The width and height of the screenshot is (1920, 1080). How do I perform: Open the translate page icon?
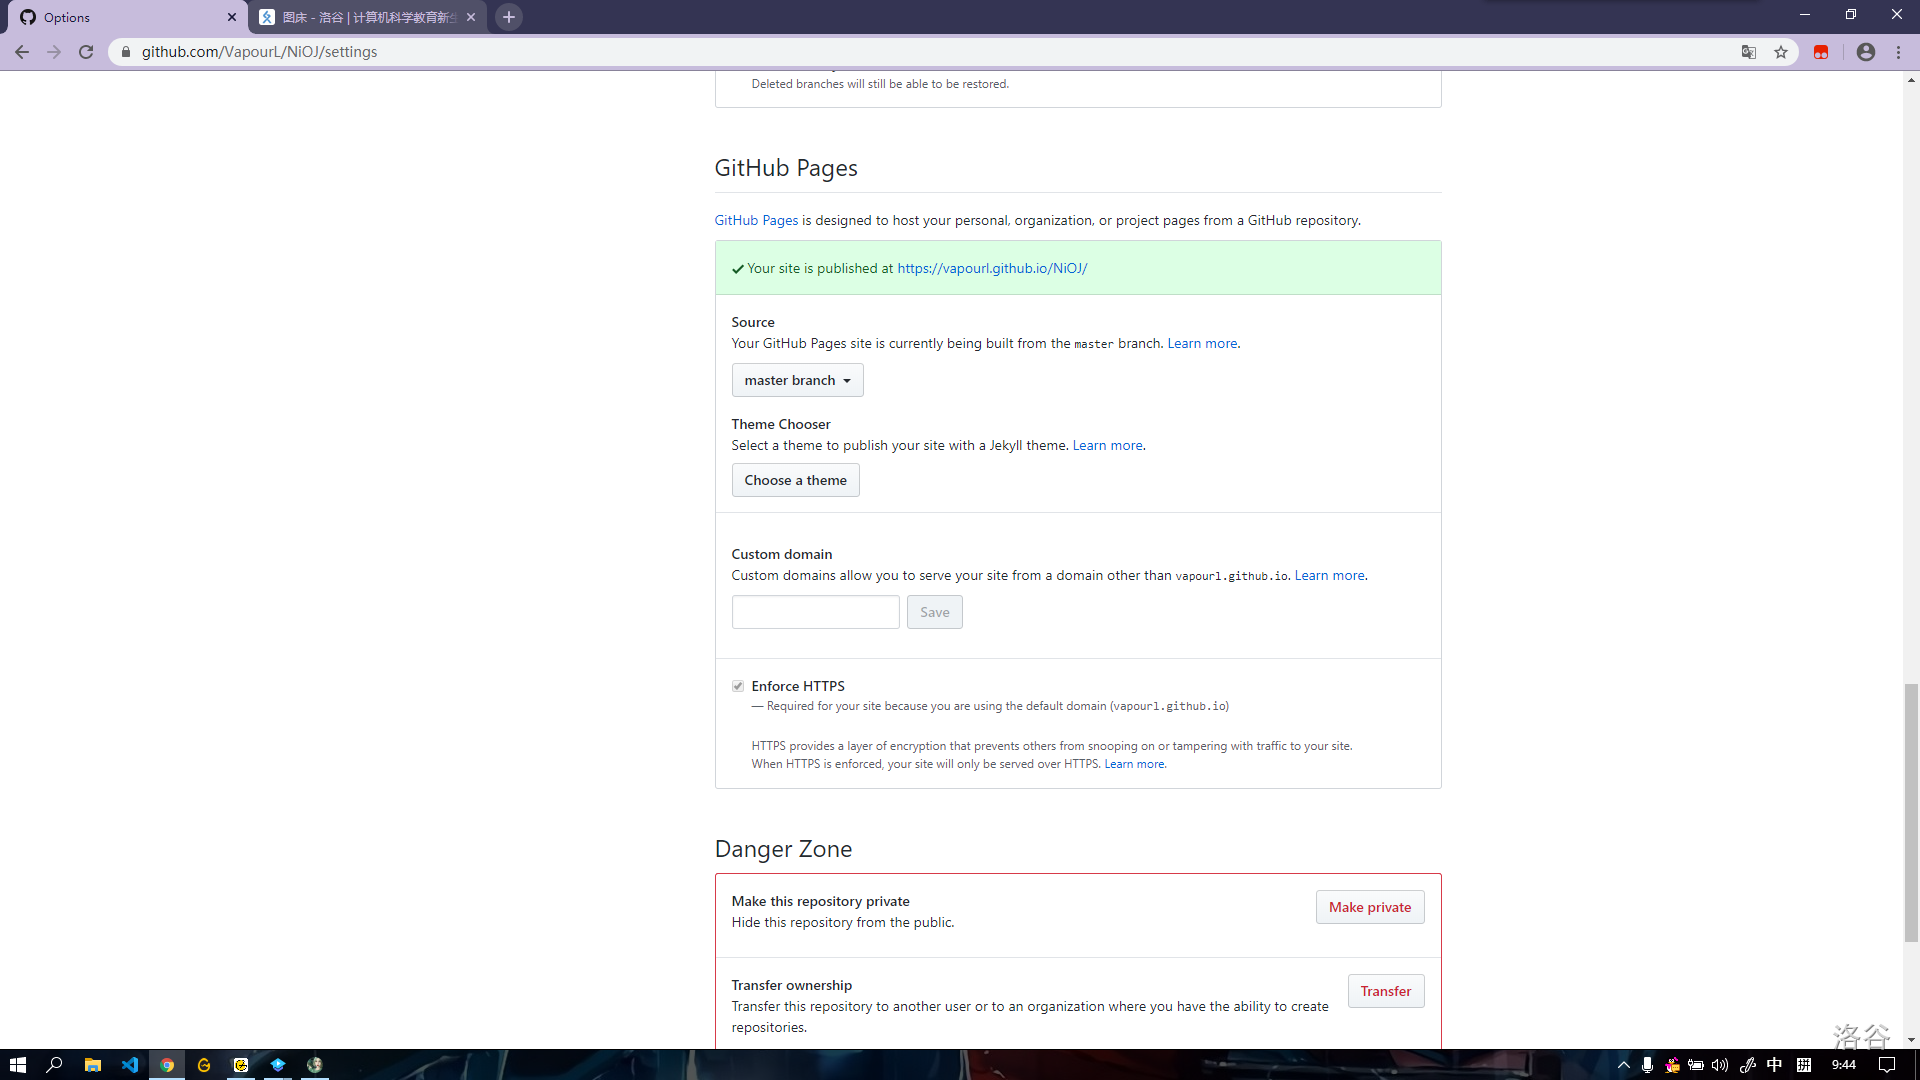(1749, 52)
